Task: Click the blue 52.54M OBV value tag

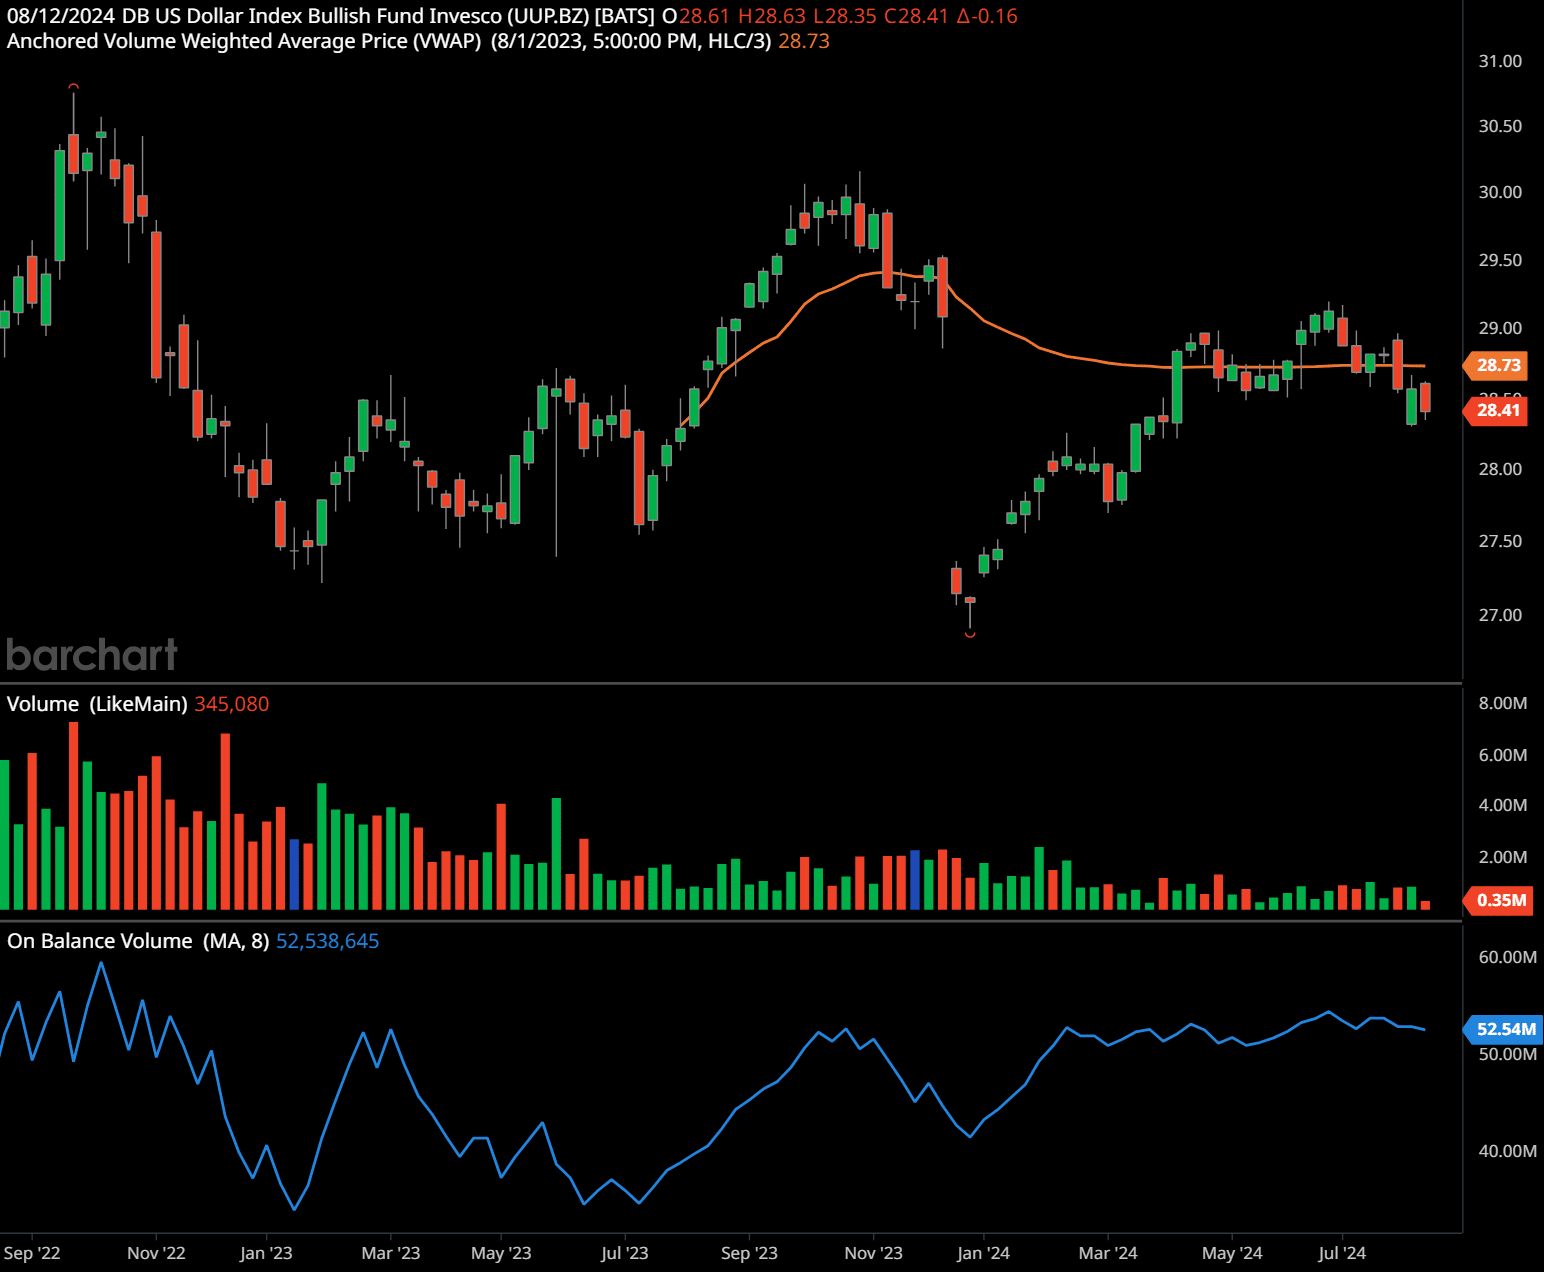Action: click(1504, 1029)
